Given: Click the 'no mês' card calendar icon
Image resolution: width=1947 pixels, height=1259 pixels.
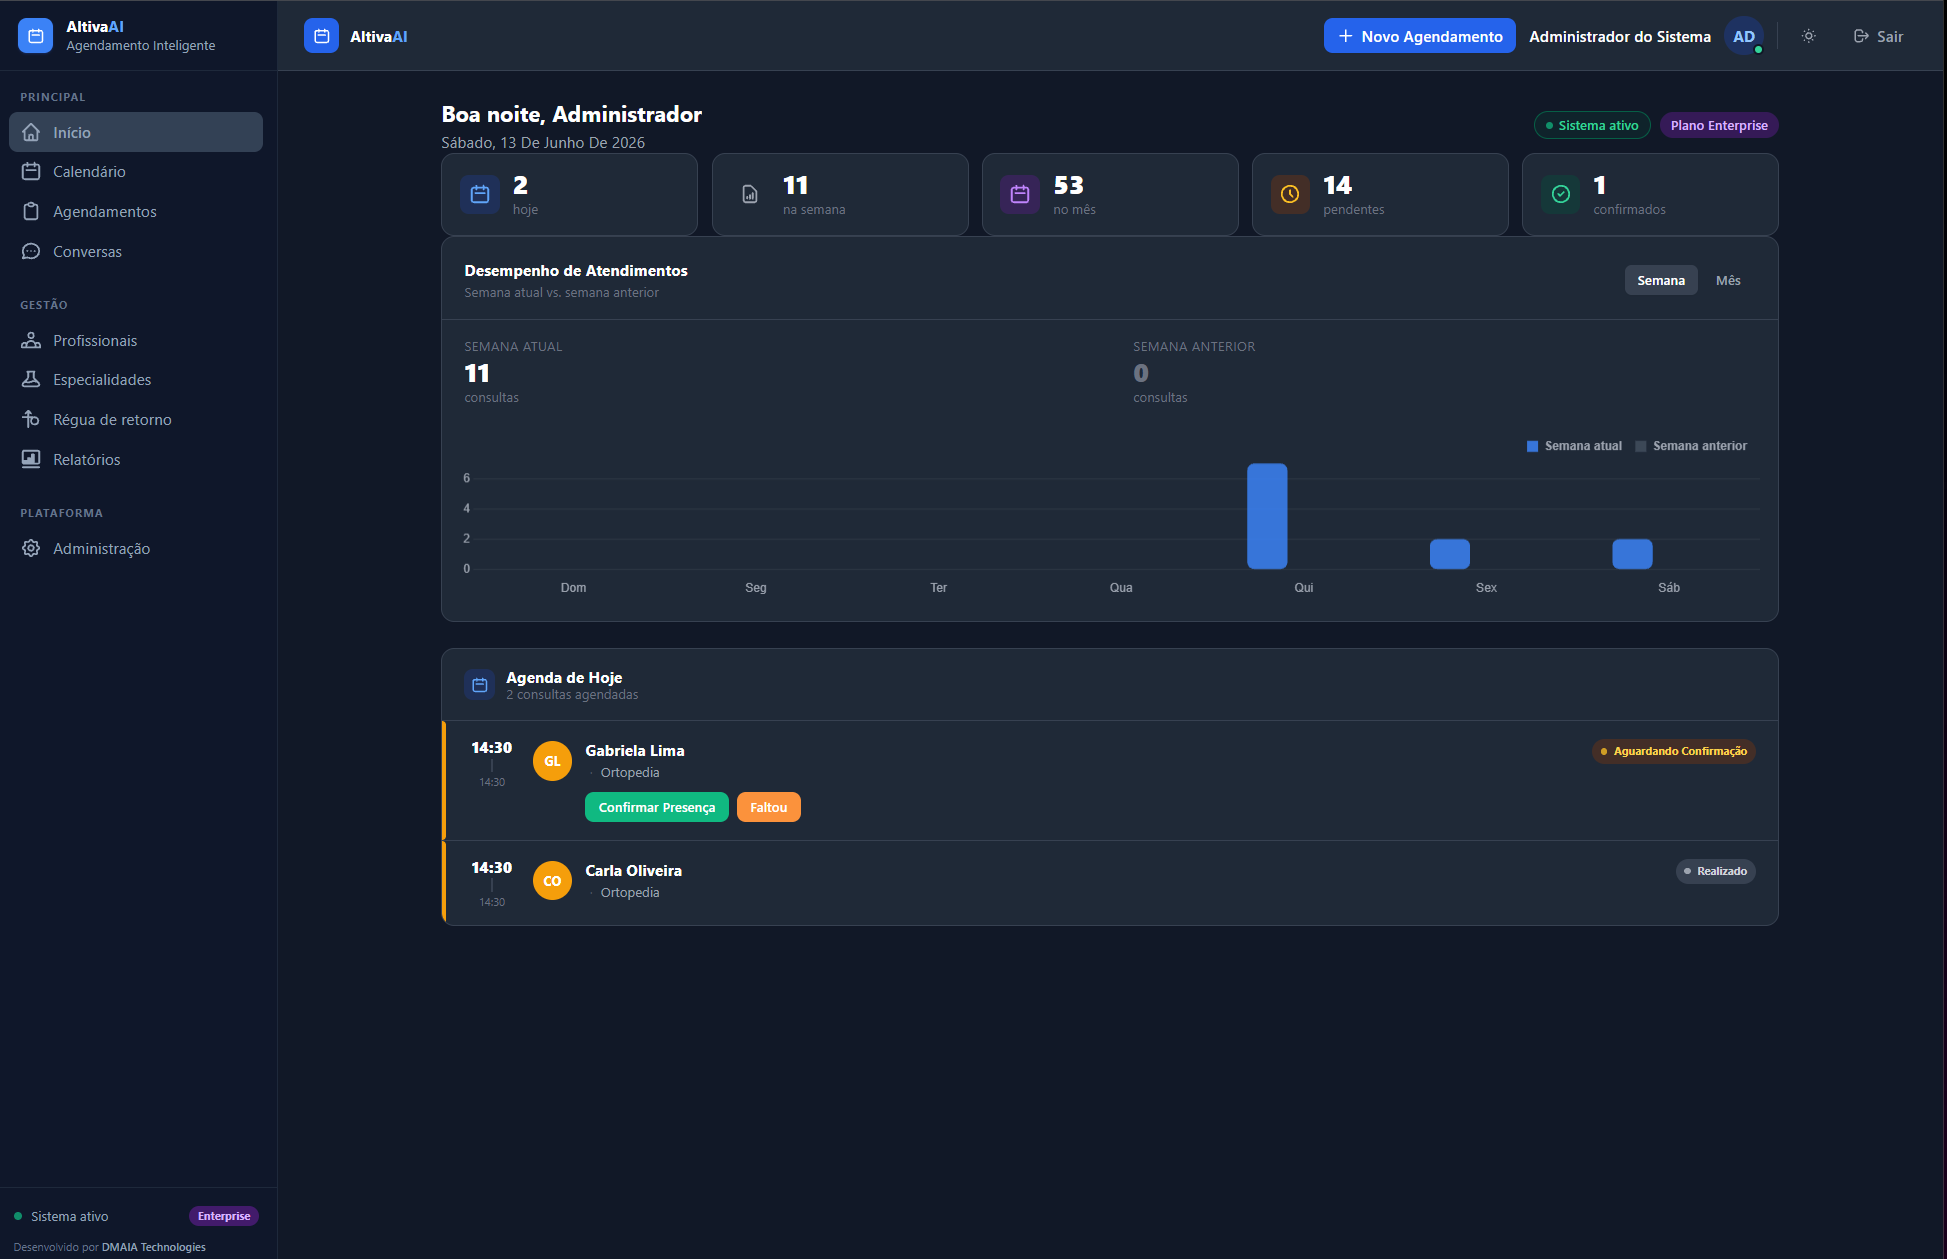Looking at the screenshot, I should coord(1020,194).
